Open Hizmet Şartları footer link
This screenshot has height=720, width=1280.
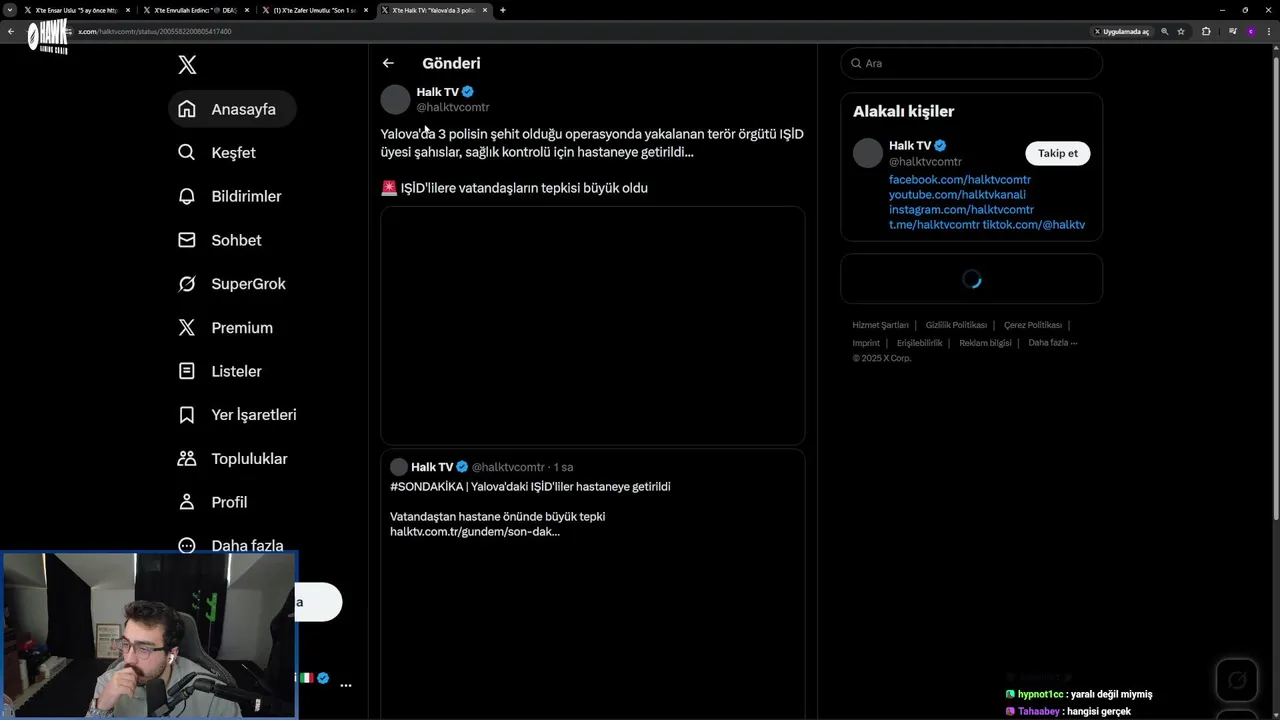tap(880, 325)
